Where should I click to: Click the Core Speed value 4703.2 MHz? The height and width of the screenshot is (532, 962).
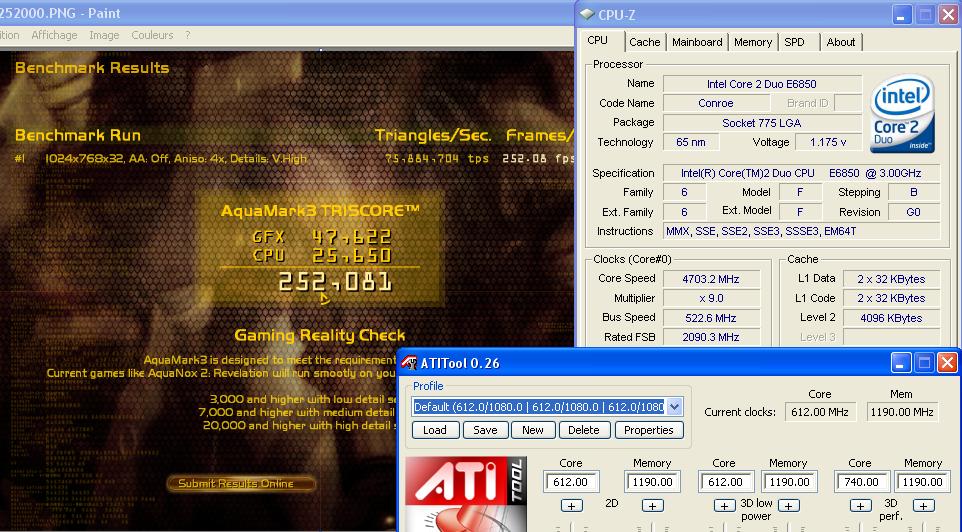[x=711, y=279]
